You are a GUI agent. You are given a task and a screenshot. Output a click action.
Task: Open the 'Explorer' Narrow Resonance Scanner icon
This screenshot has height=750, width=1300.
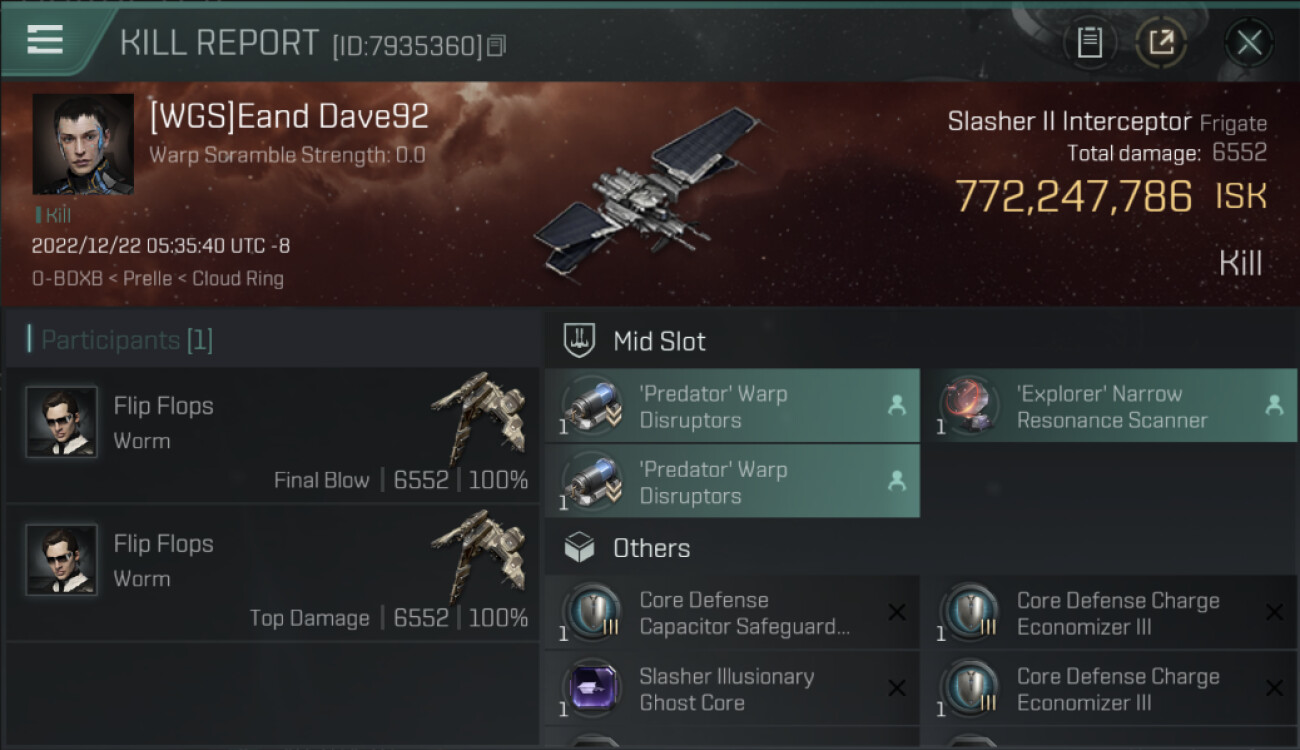971,406
